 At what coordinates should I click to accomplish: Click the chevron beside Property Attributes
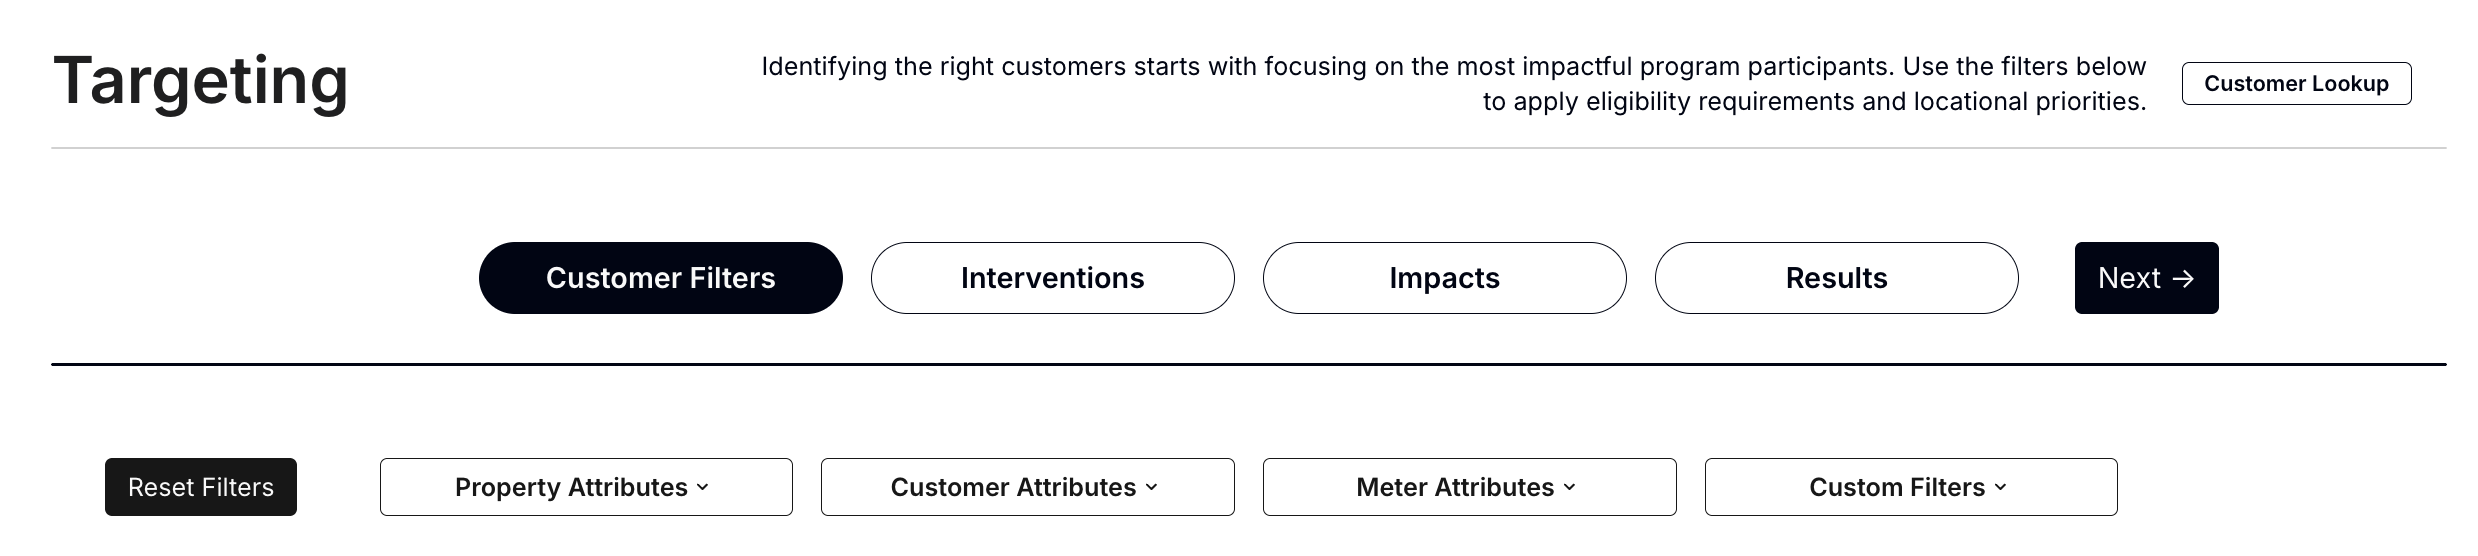pos(703,487)
